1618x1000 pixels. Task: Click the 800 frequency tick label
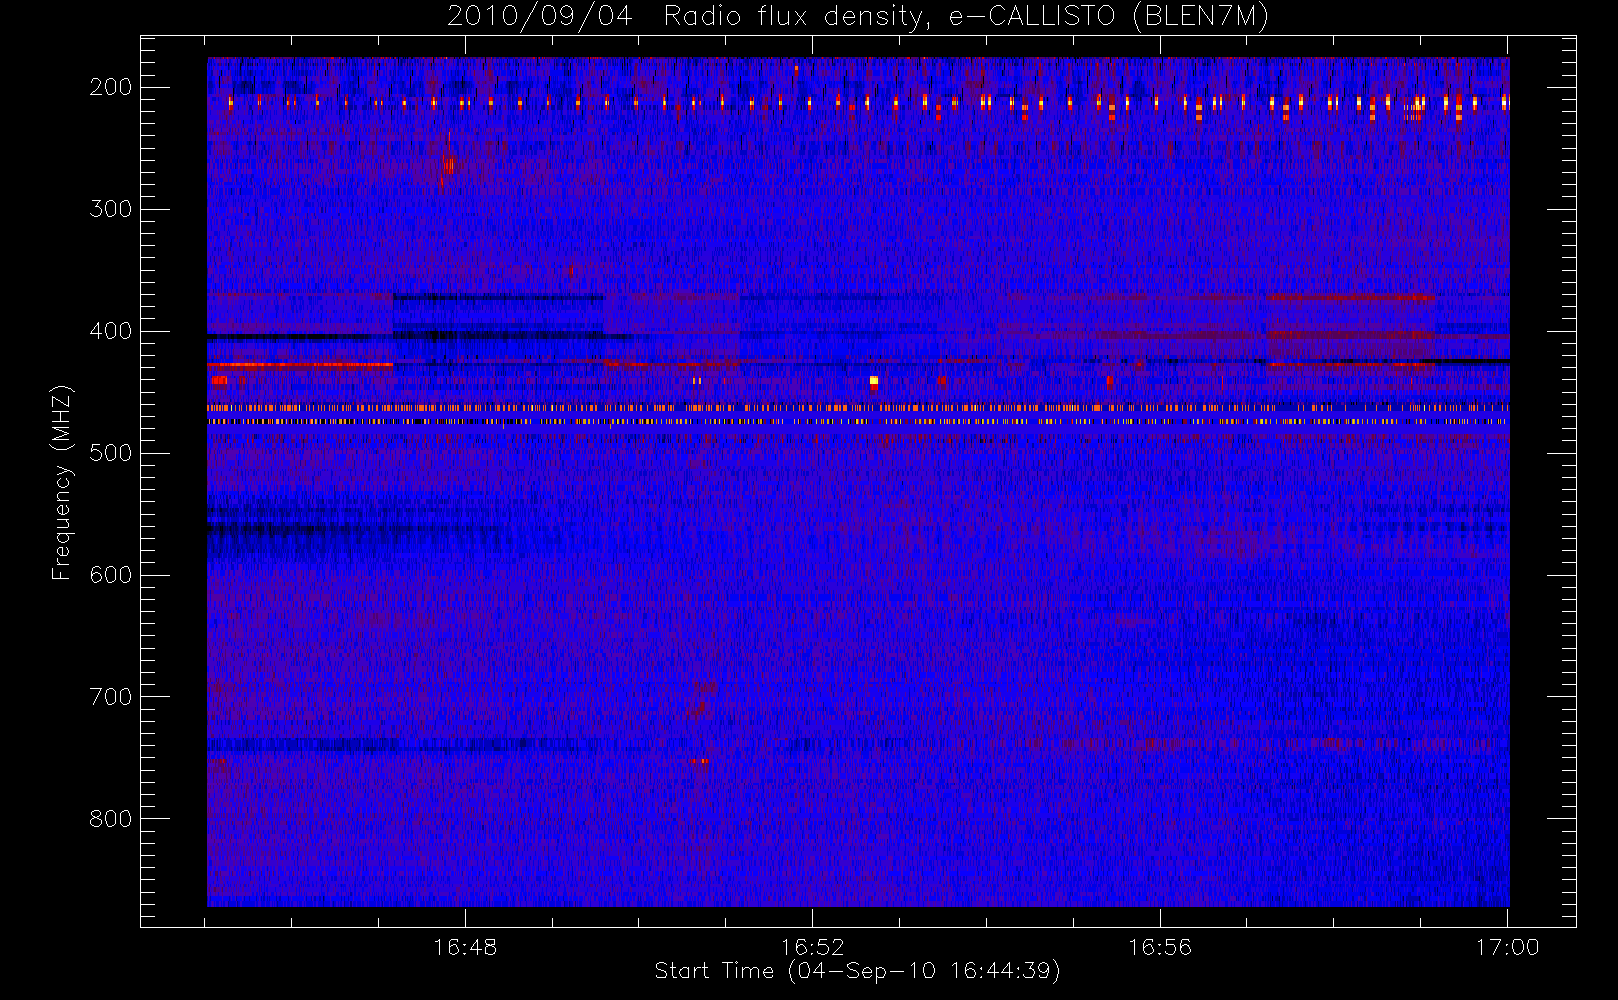pyautogui.click(x=111, y=819)
